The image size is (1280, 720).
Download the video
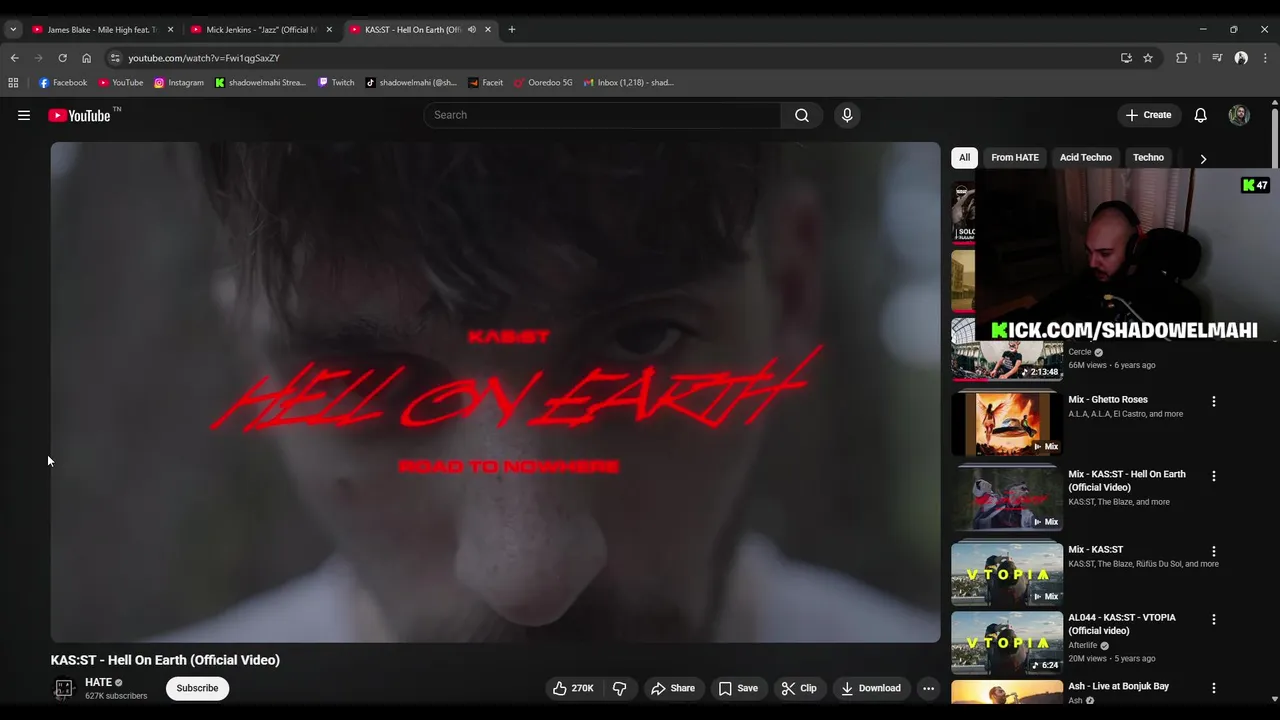871,688
